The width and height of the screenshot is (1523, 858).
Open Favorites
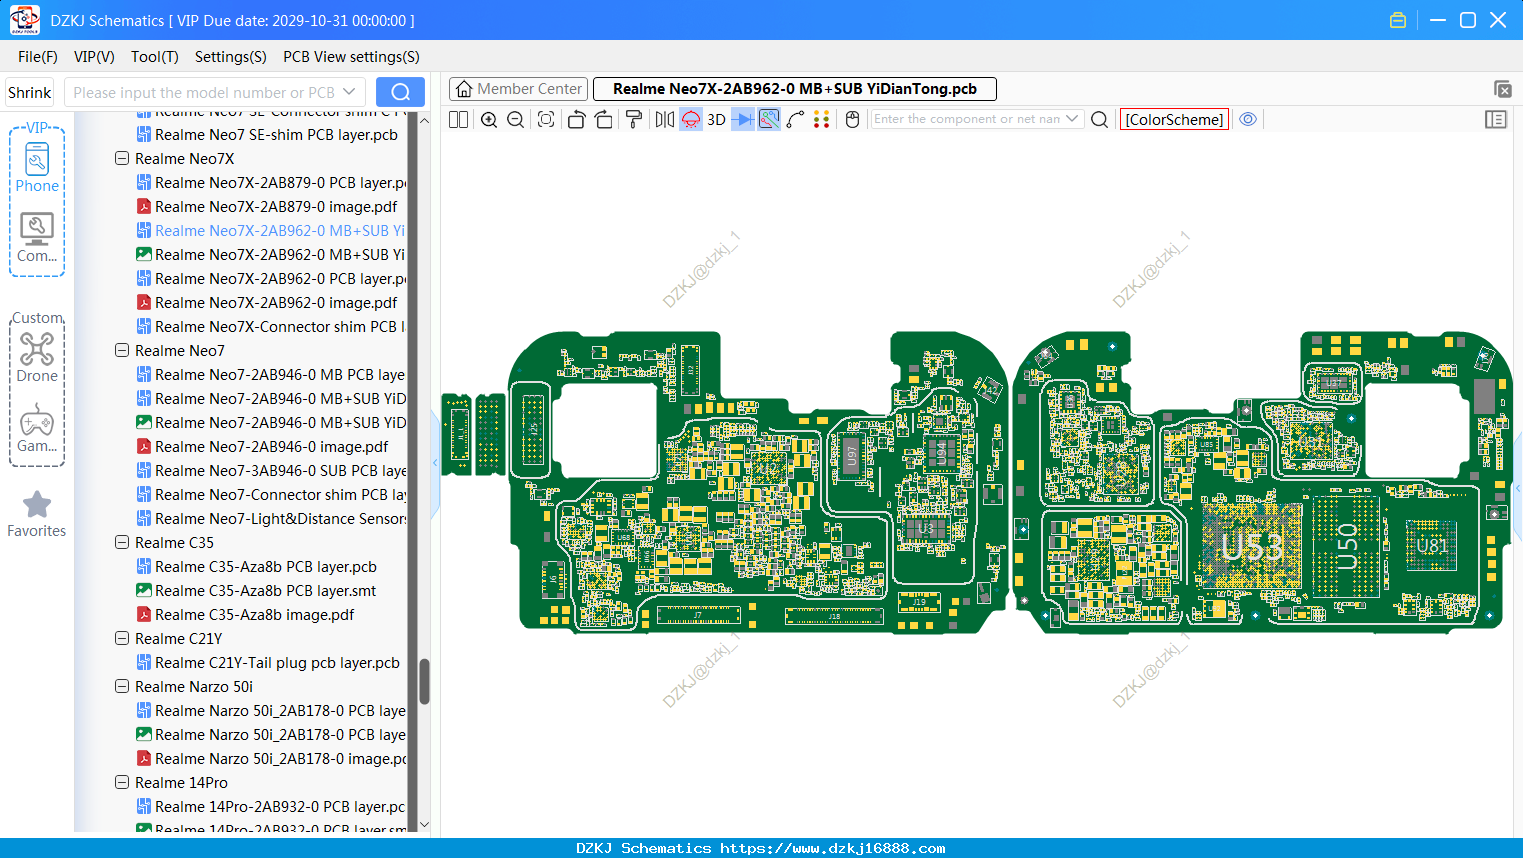tap(37, 514)
